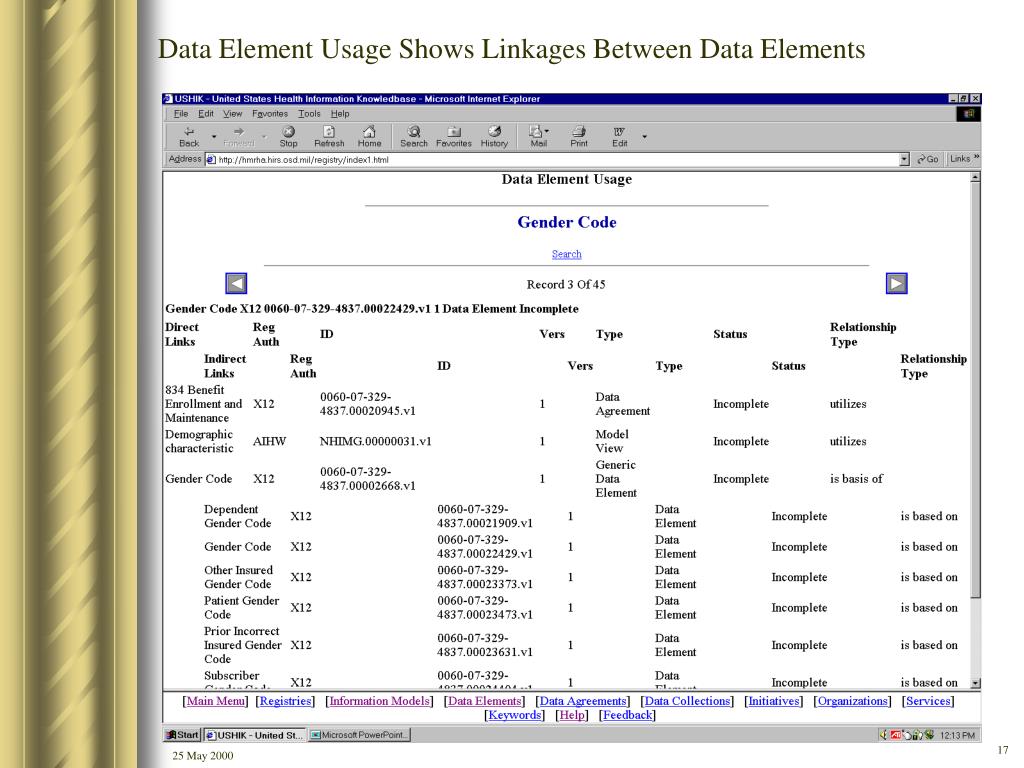Open the Feedback footer link
This screenshot has width=1024, height=768.
point(627,715)
